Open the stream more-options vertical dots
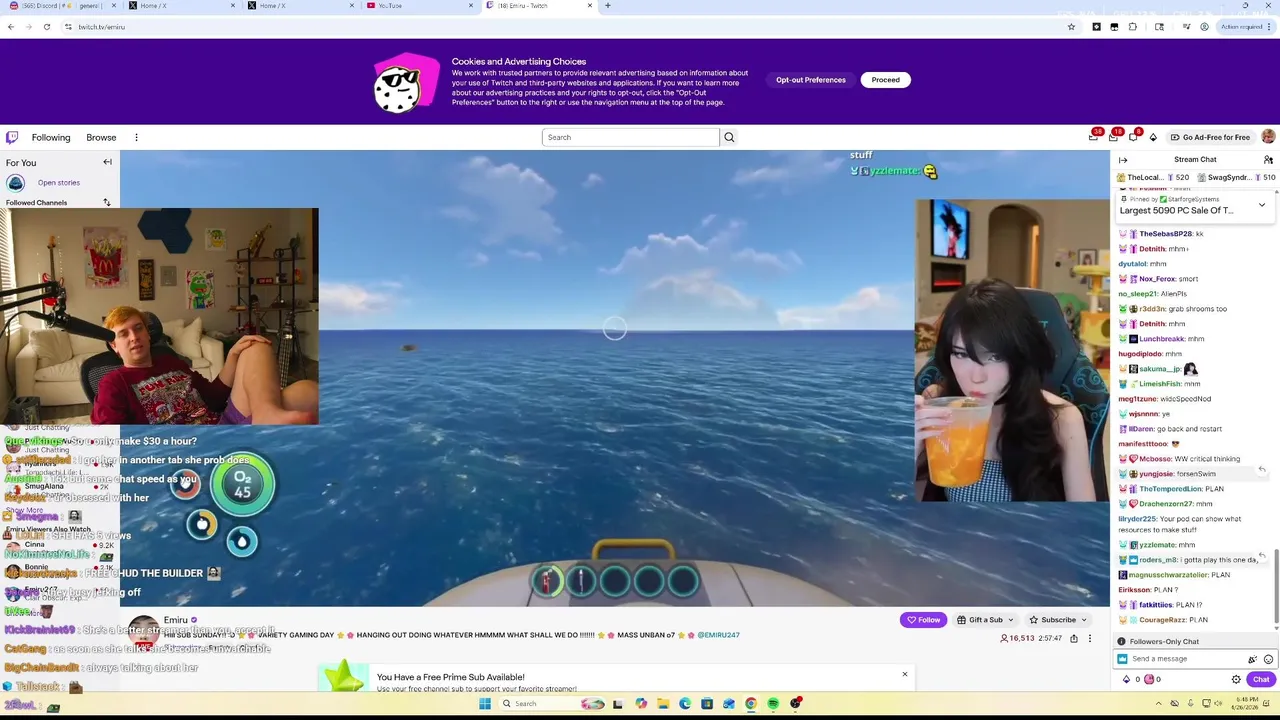Viewport: 1280px width, 720px height. point(1090,638)
